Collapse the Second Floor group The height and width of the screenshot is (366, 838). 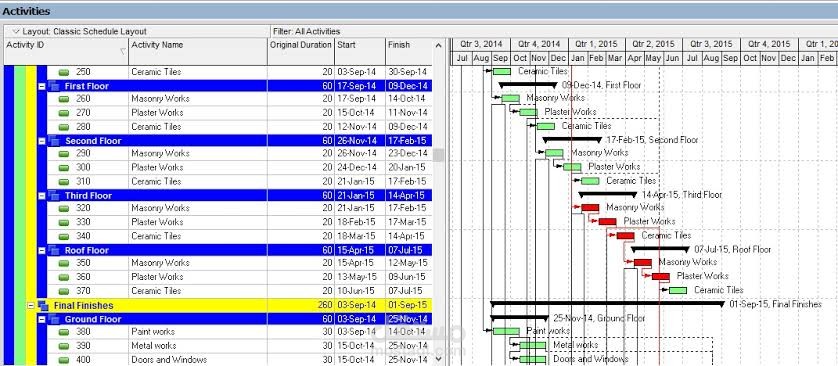point(42,141)
